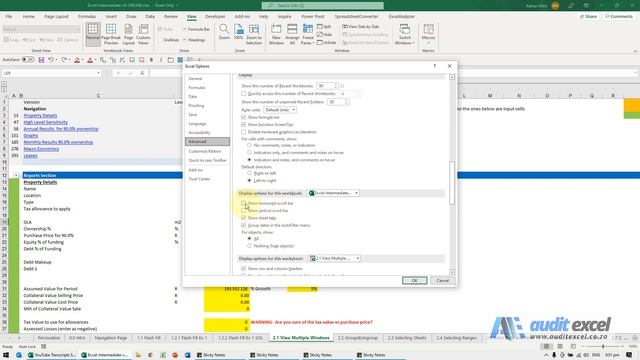This screenshot has height=360, width=640.
Task: Select No comments, notes, or indicators
Action: 249,145
